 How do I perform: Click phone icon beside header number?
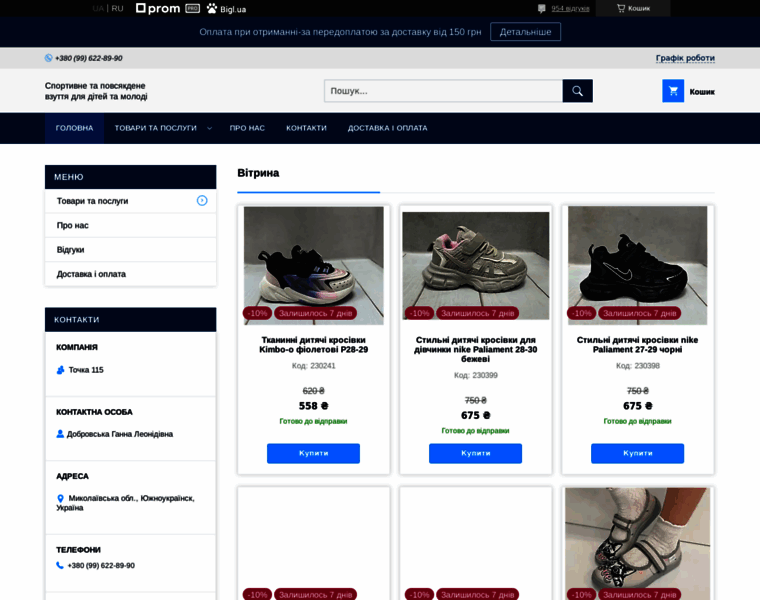tap(48, 58)
